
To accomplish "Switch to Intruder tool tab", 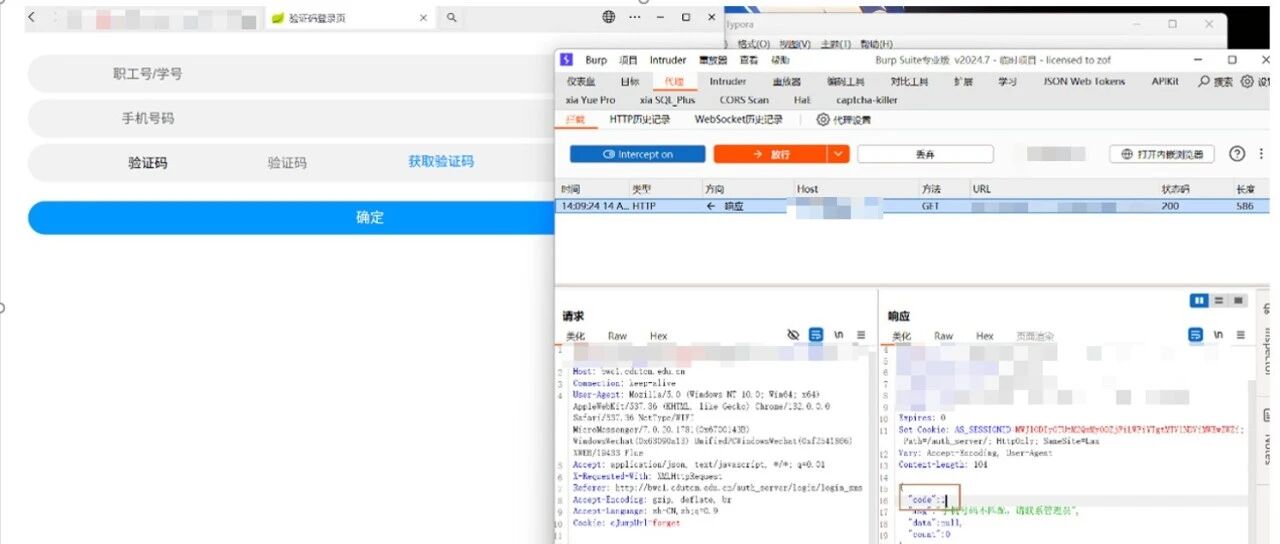I will 728,82.
